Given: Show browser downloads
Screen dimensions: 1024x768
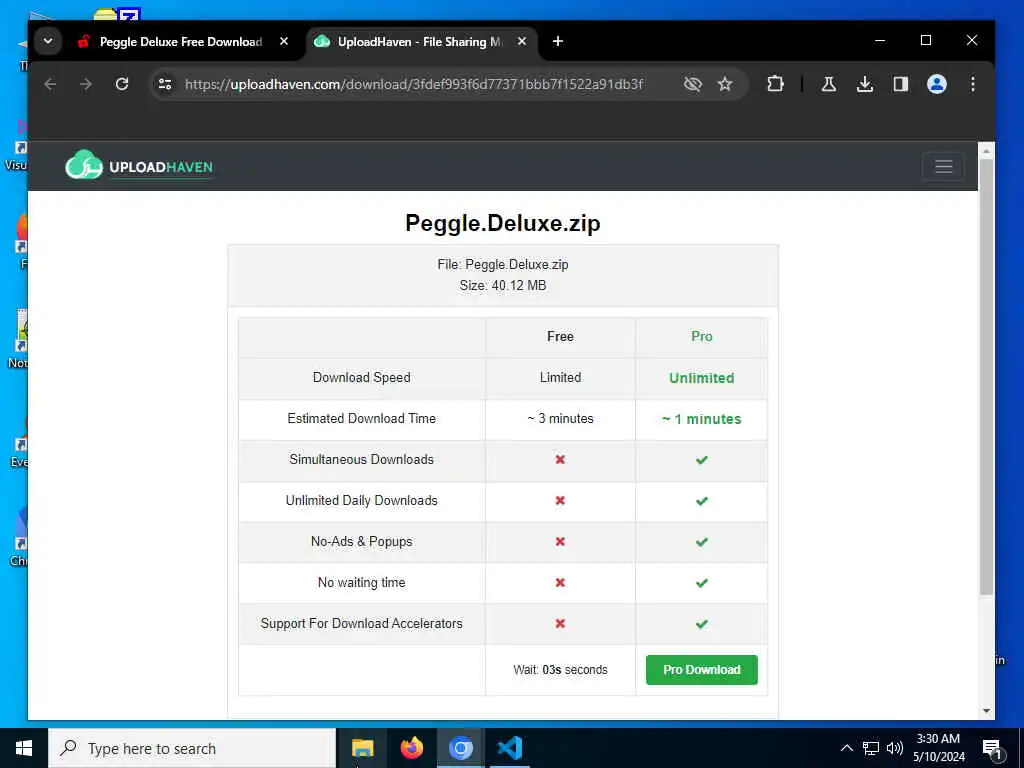Looking at the screenshot, I should point(865,84).
